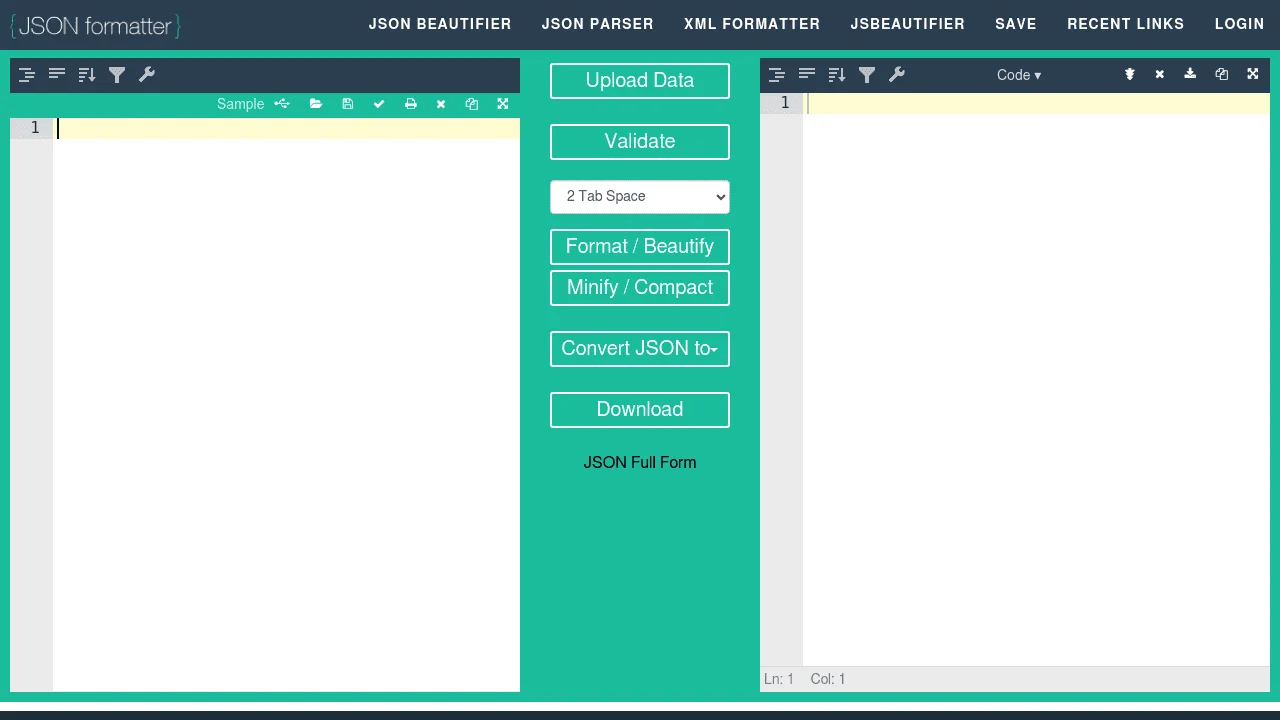This screenshot has height=720, width=1280.
Task: Download output using right editor download icon
Action: (1190, 75)
